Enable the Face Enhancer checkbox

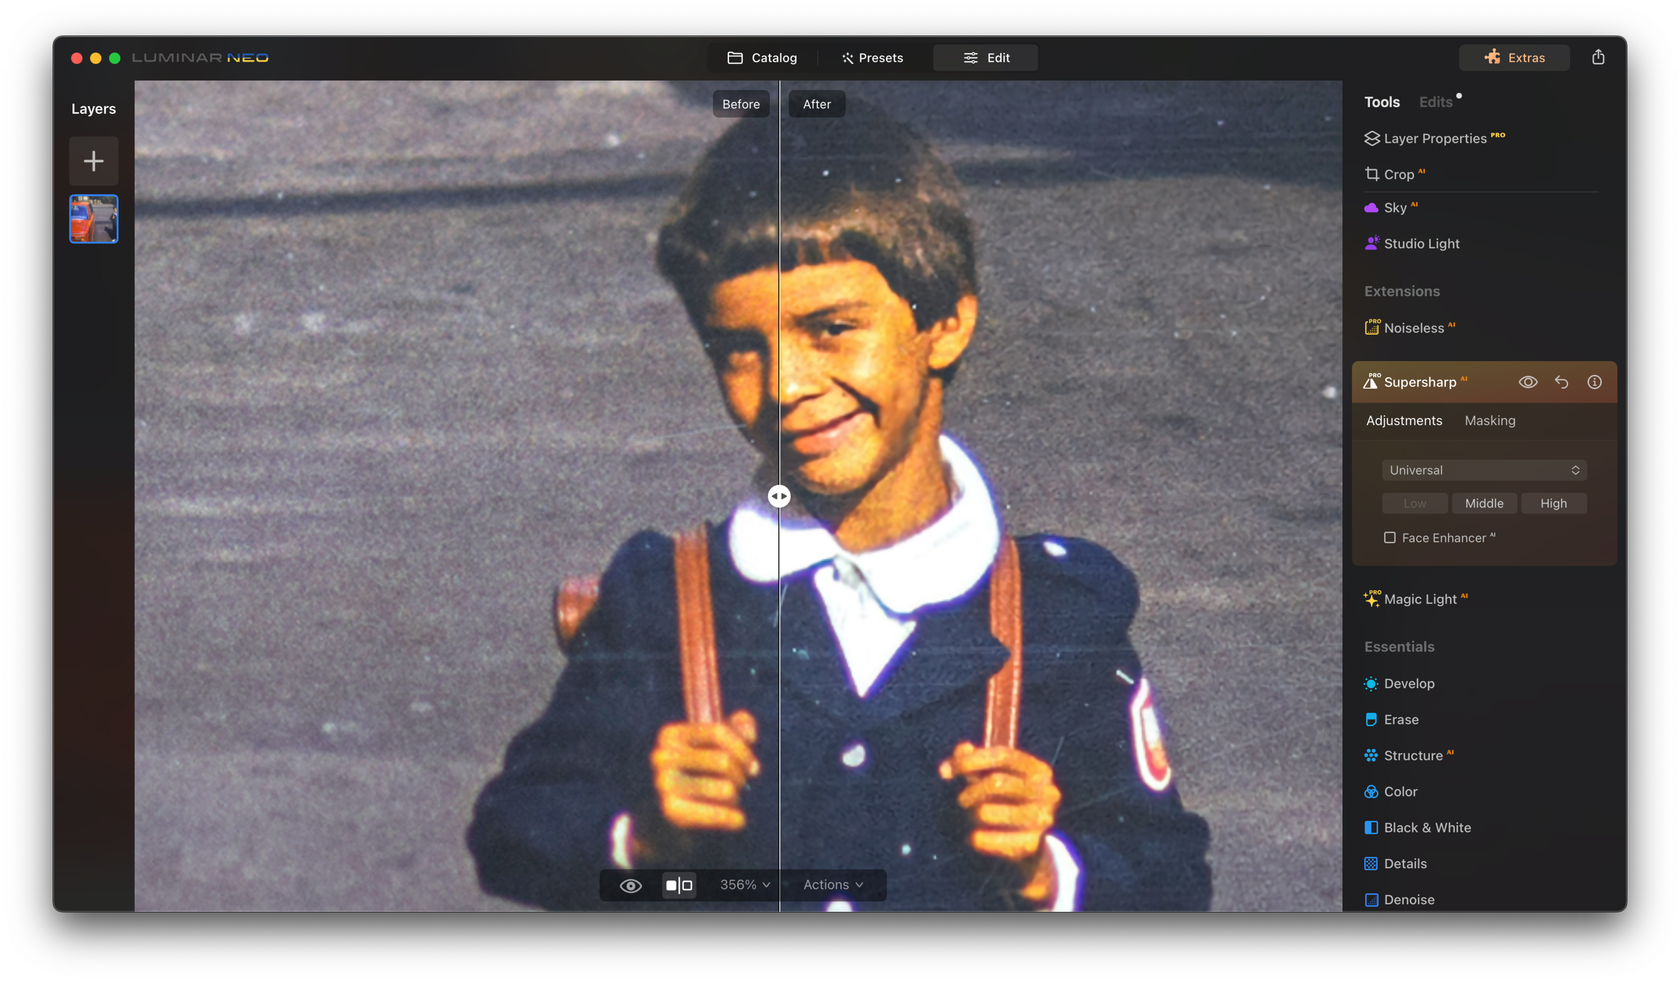1390,537
